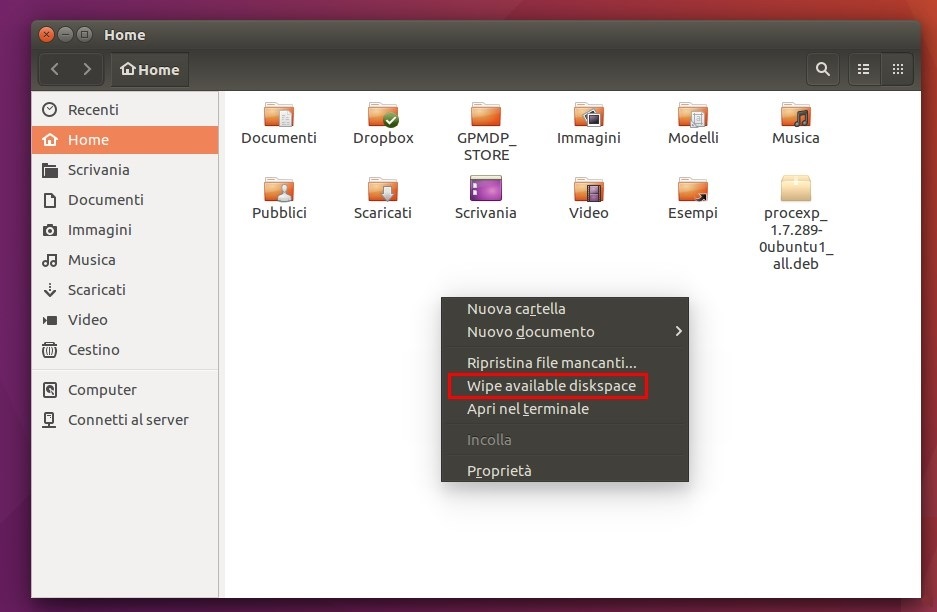
Task: Select Home in the sidebar
Action: pyautogui.click(x=125, y=140)
